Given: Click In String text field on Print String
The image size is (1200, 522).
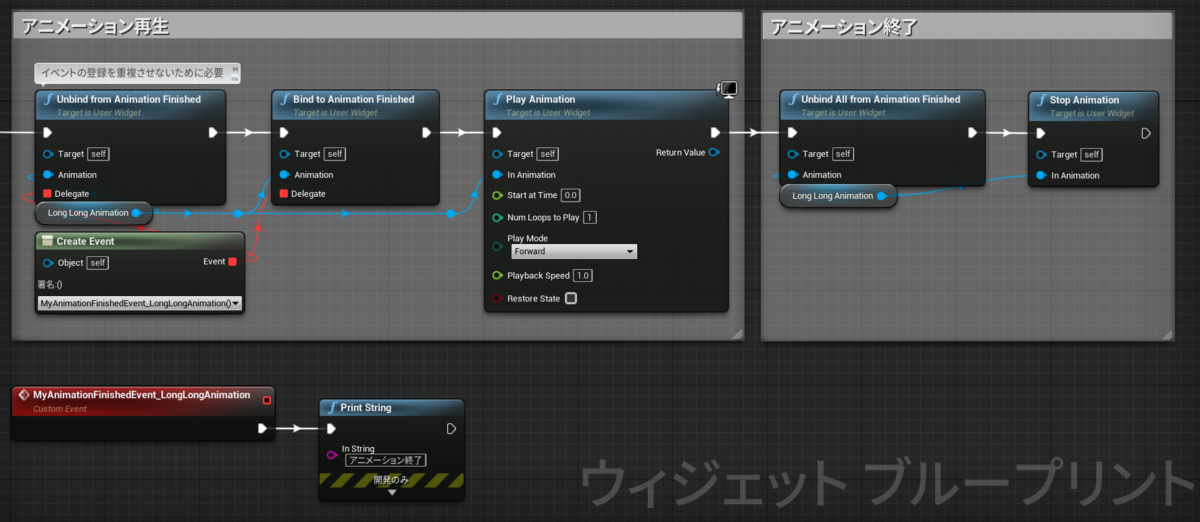Looking at the screenshot, I should point(386,461).
